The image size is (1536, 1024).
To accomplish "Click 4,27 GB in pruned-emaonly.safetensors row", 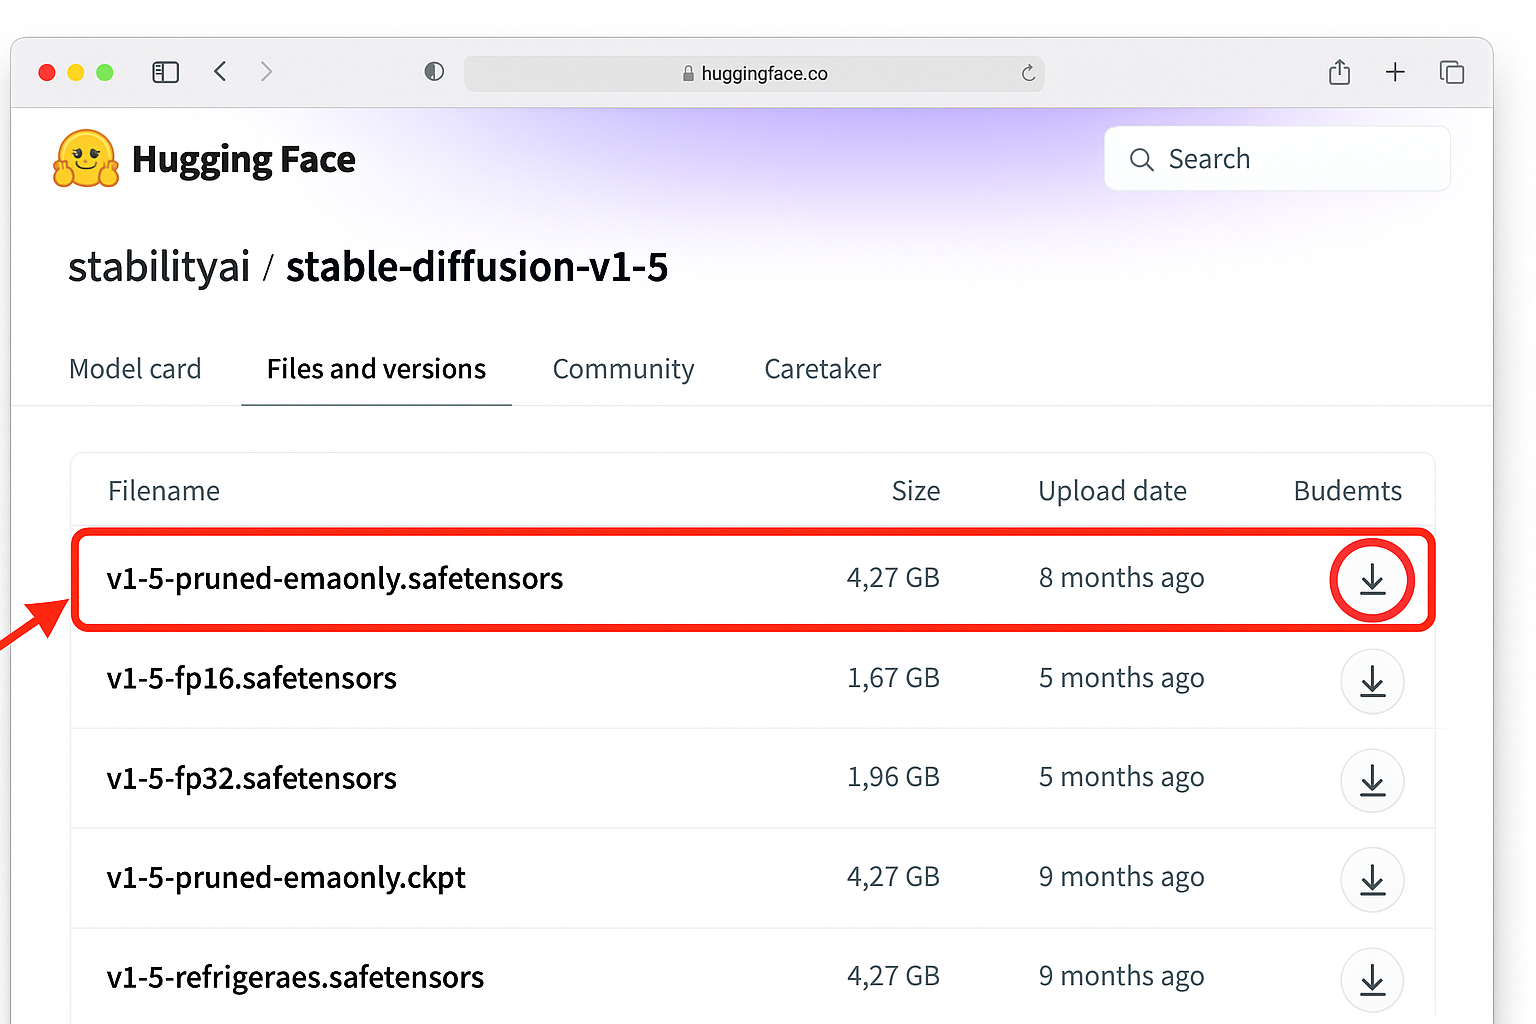I will (893, 578).
